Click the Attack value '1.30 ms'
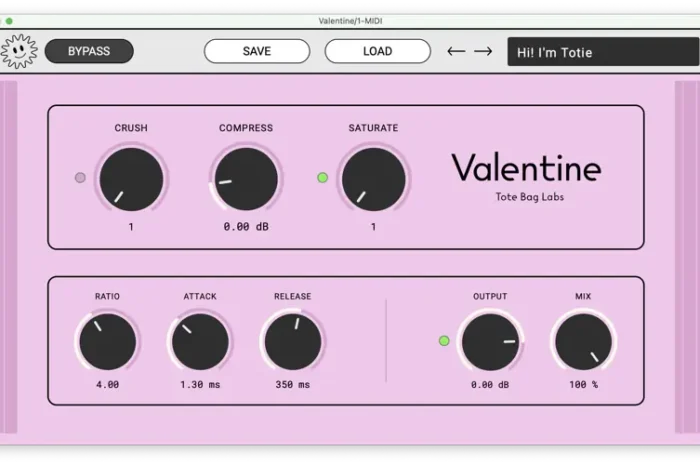This screenshot has width=700, height=465. 200,384
